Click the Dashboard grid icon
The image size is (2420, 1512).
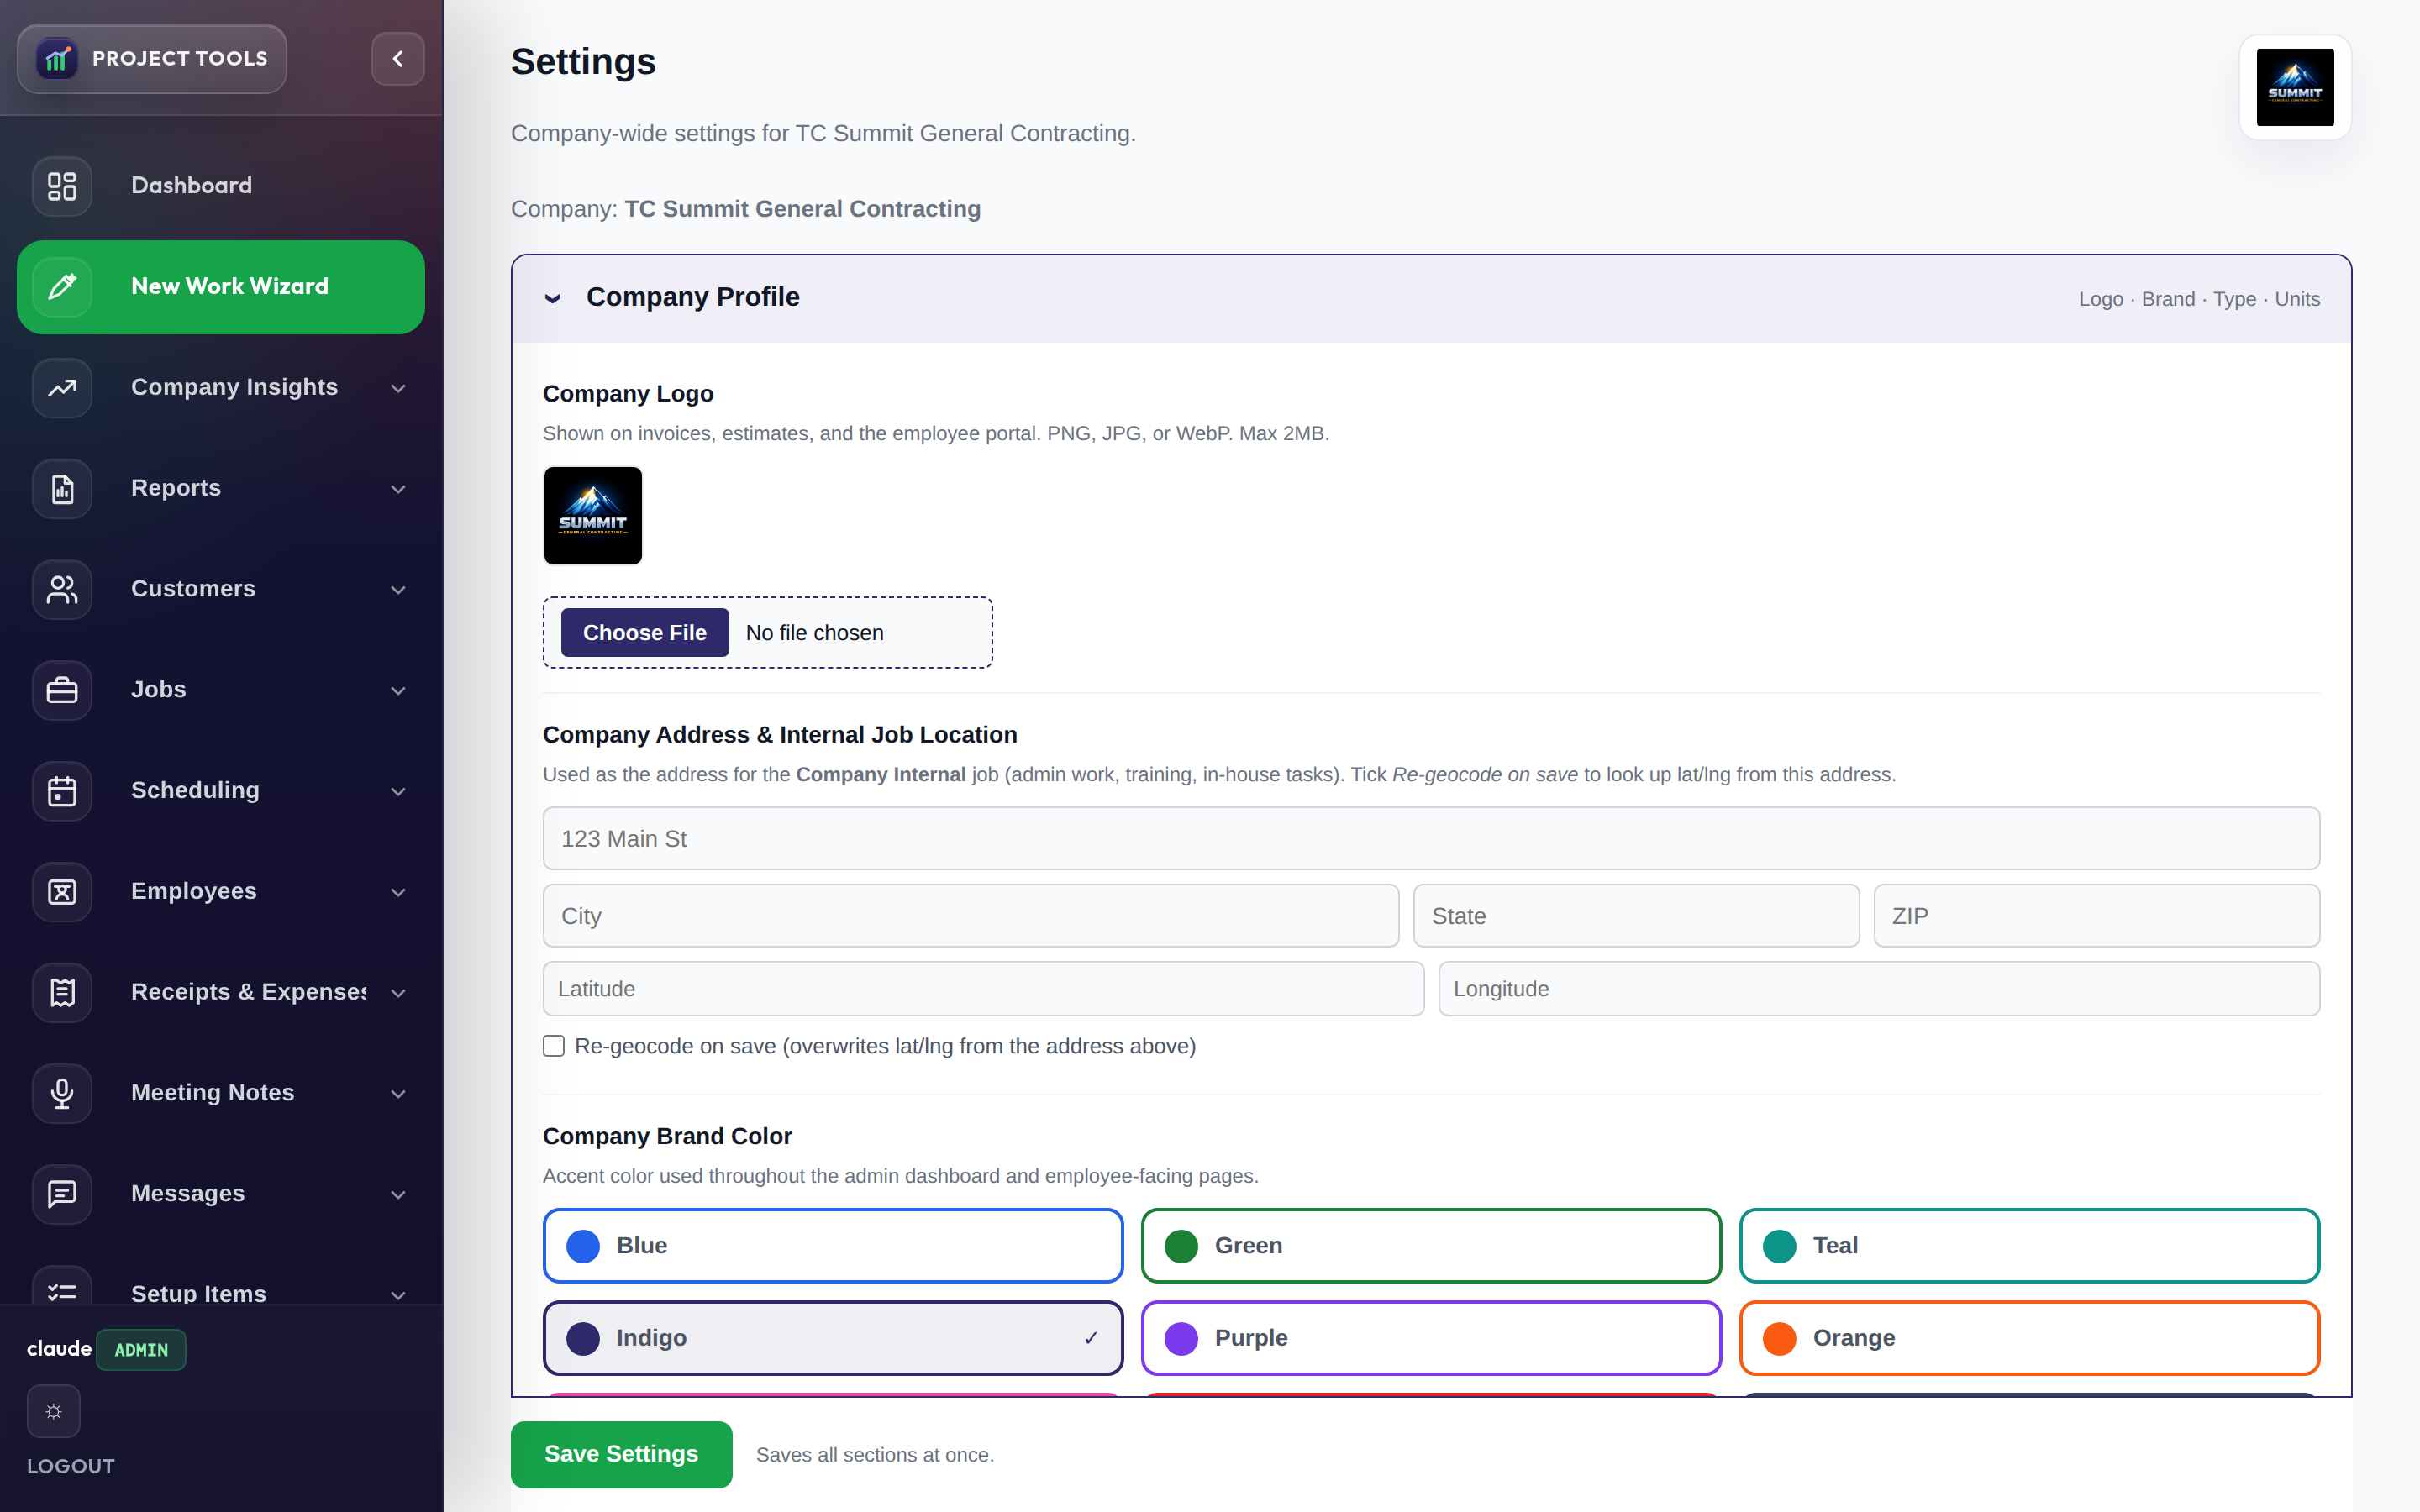coord(62,186)
